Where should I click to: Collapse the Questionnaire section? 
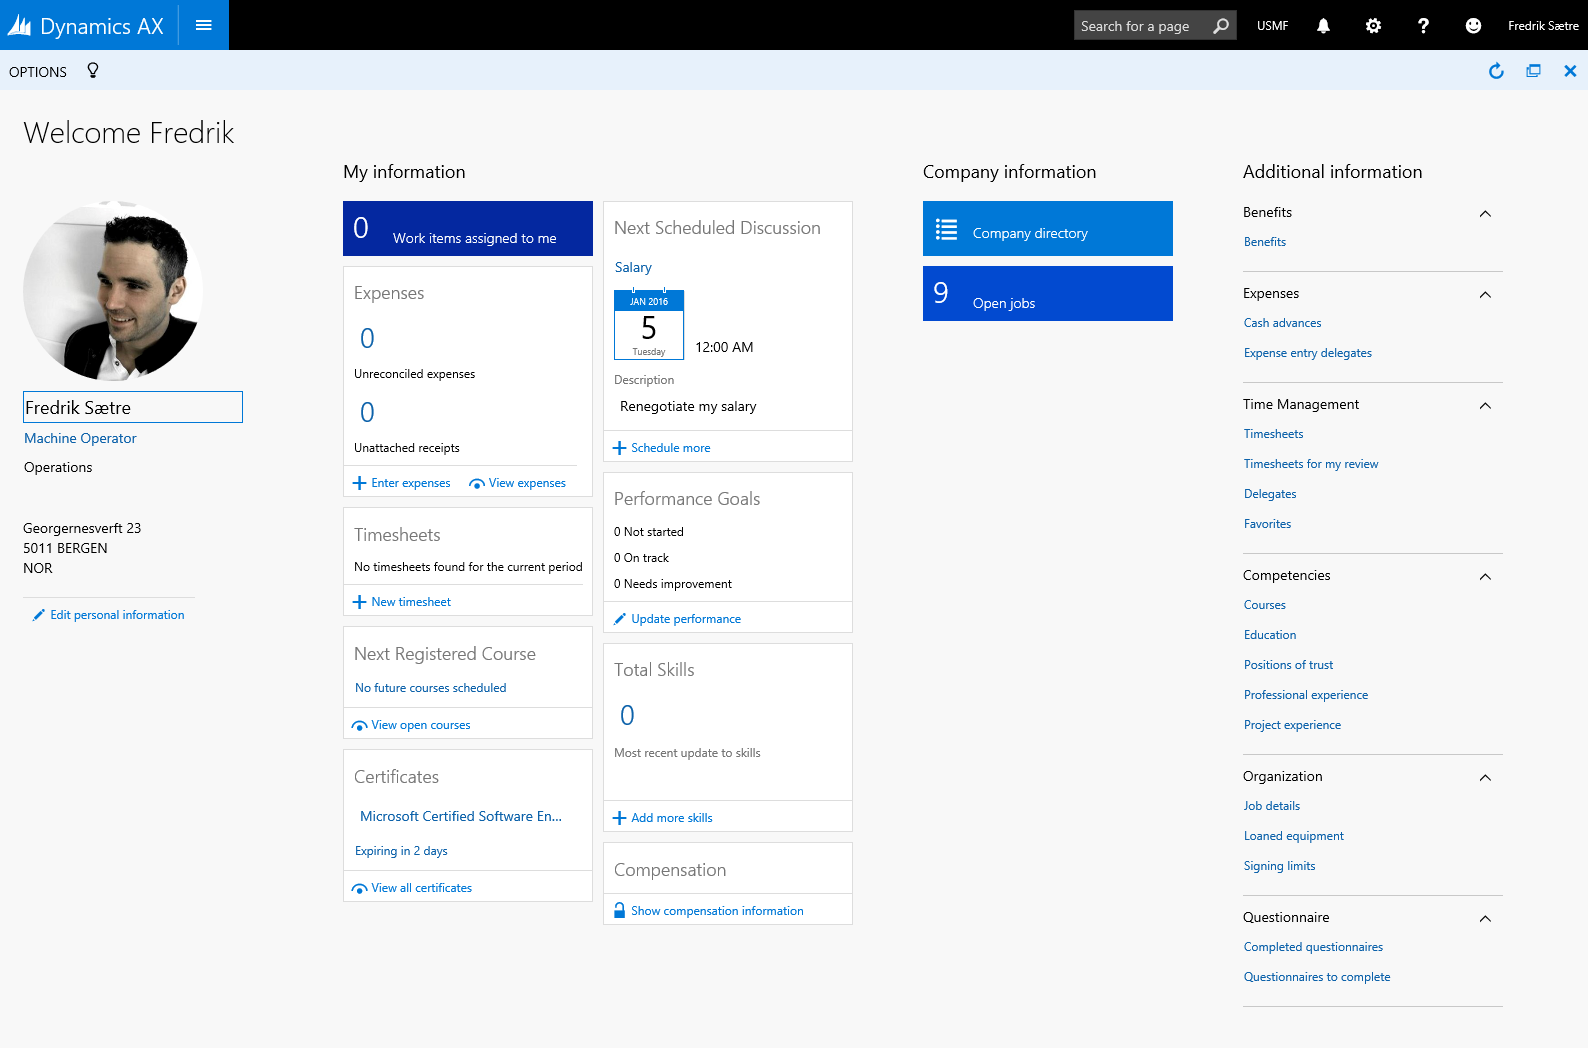(1485, 919)
